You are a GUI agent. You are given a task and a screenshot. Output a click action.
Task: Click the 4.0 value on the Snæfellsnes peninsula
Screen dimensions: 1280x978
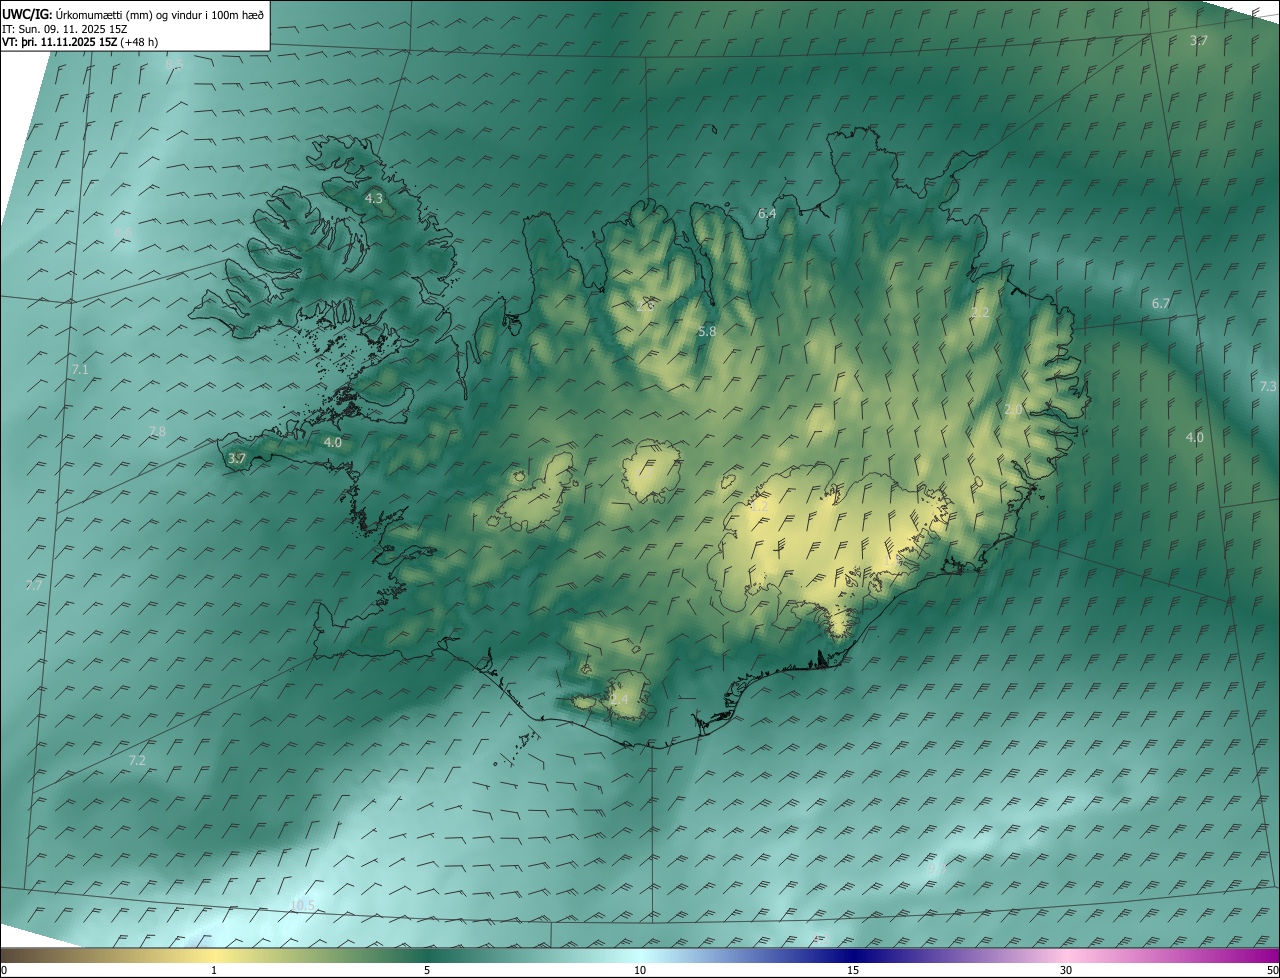(x=333, y=442)
